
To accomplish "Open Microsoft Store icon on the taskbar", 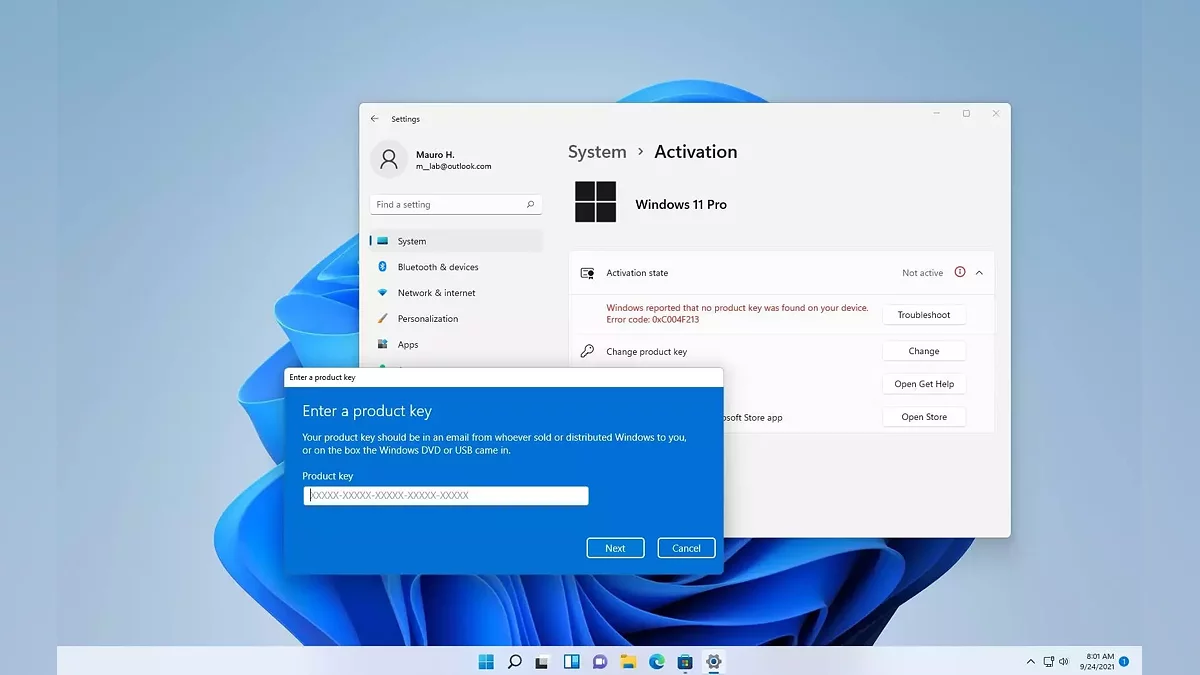I will click(685, 661).
